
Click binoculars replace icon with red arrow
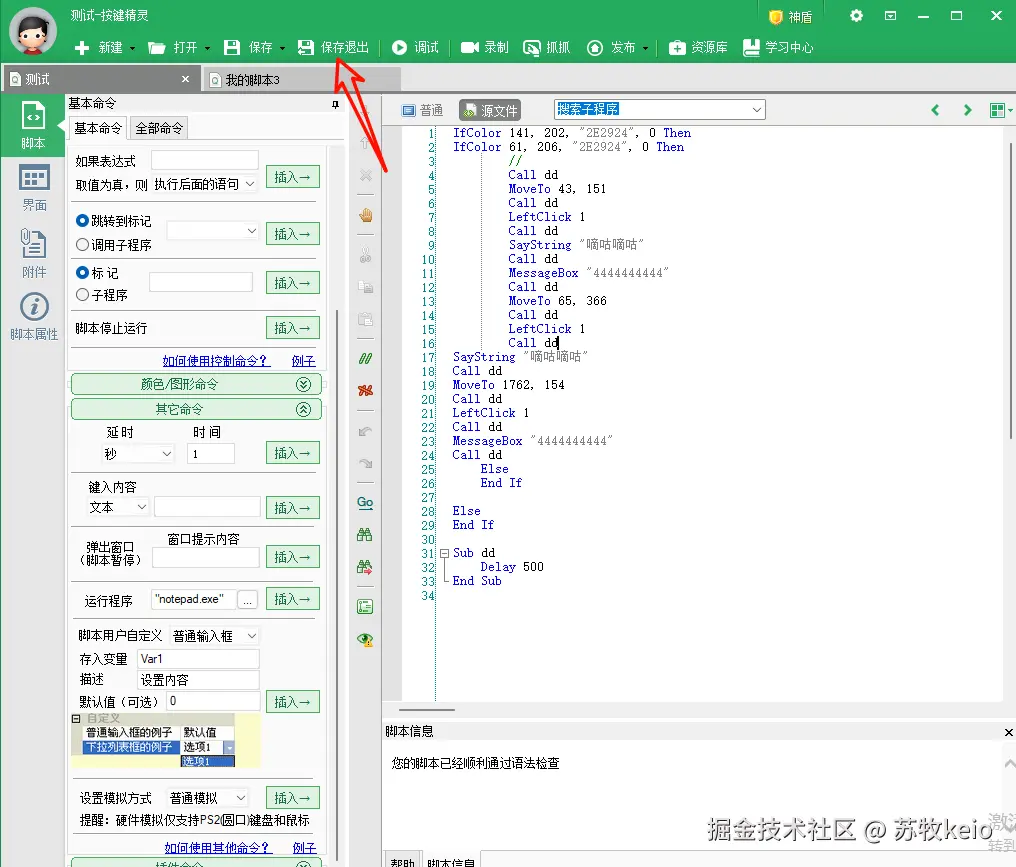365,568
